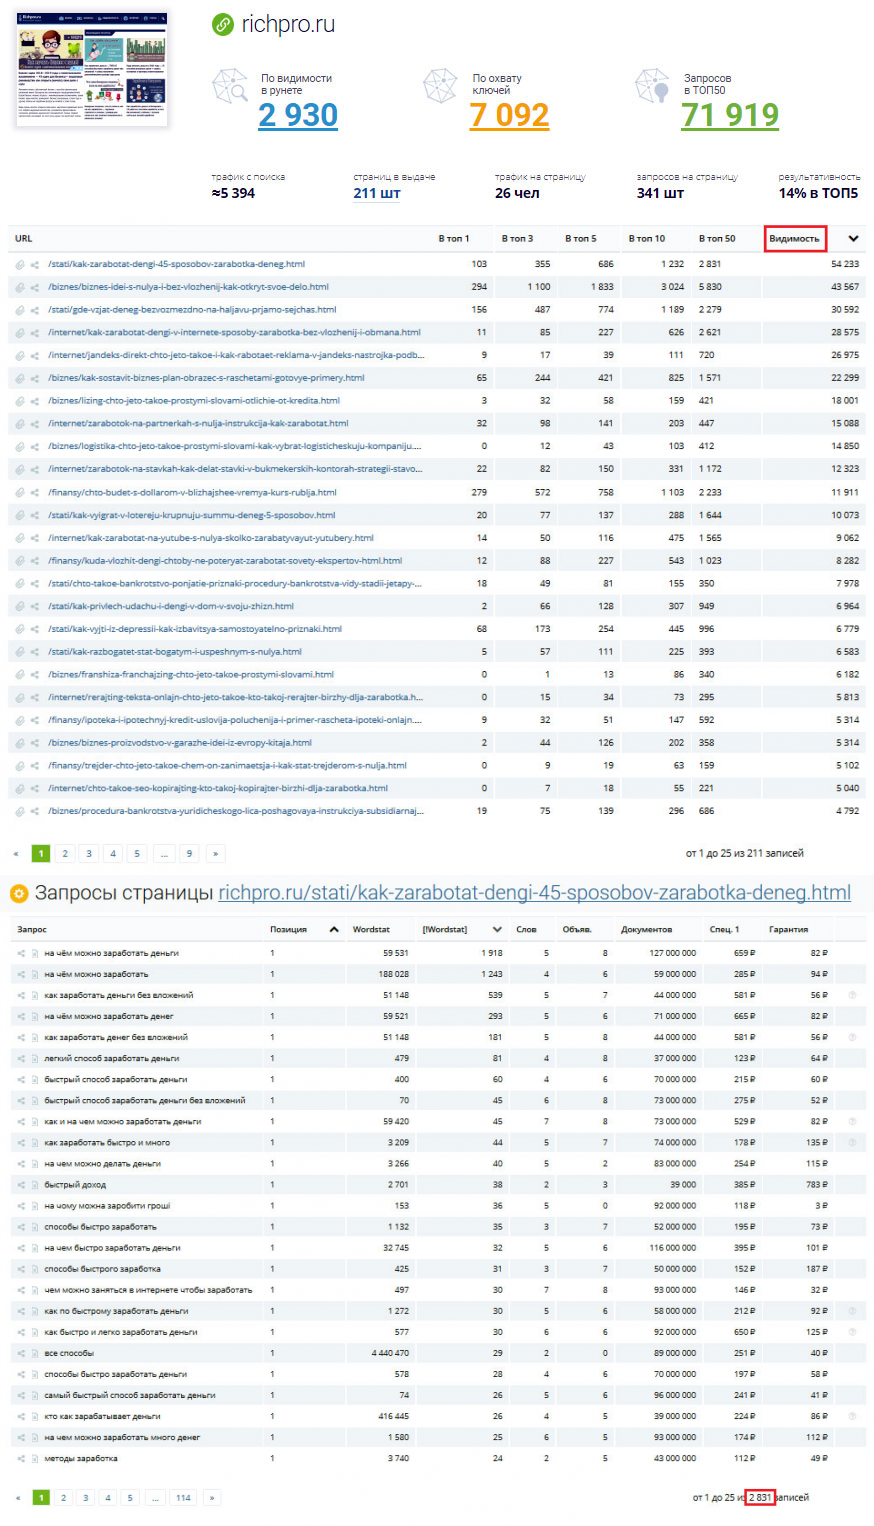Sort queries by the Документов column
Viewport: 874px width, 1526px height.
pos(646,930)
